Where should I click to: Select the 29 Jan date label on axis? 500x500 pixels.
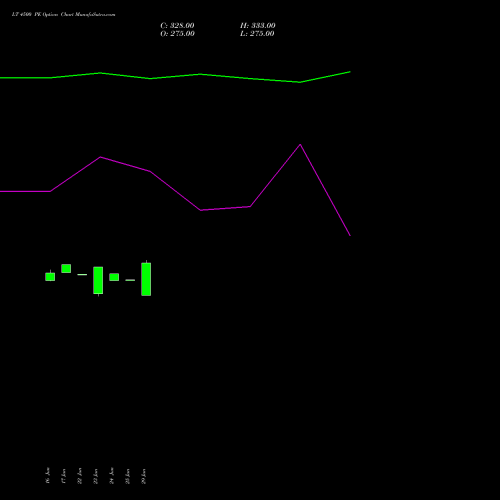(144, 476)
